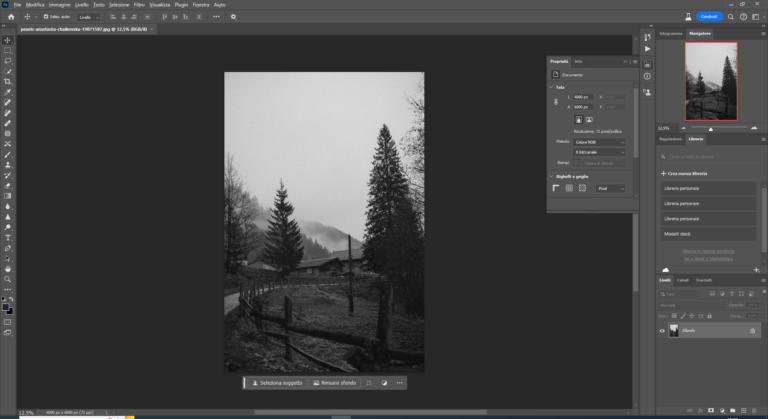Image resolution: width=768 pixels, height=419 pixels.
Task: Click the Rimuovi sfondo button
Action: [x=334, y=382]
